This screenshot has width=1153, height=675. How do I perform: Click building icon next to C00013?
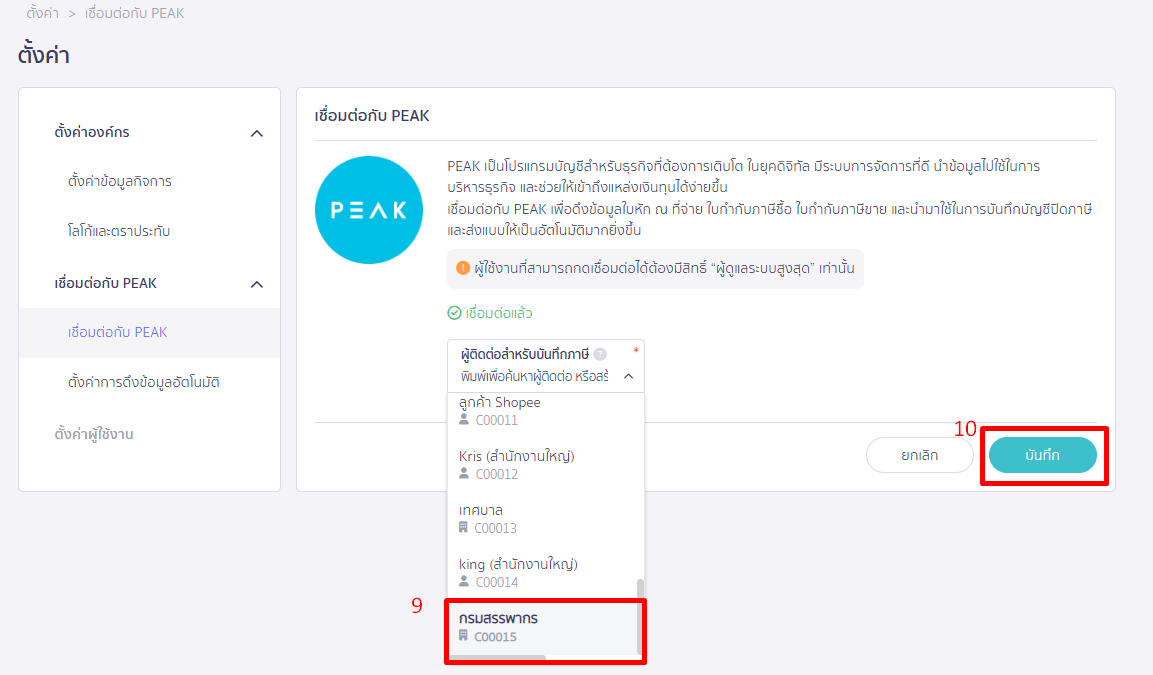click(463, 527)
